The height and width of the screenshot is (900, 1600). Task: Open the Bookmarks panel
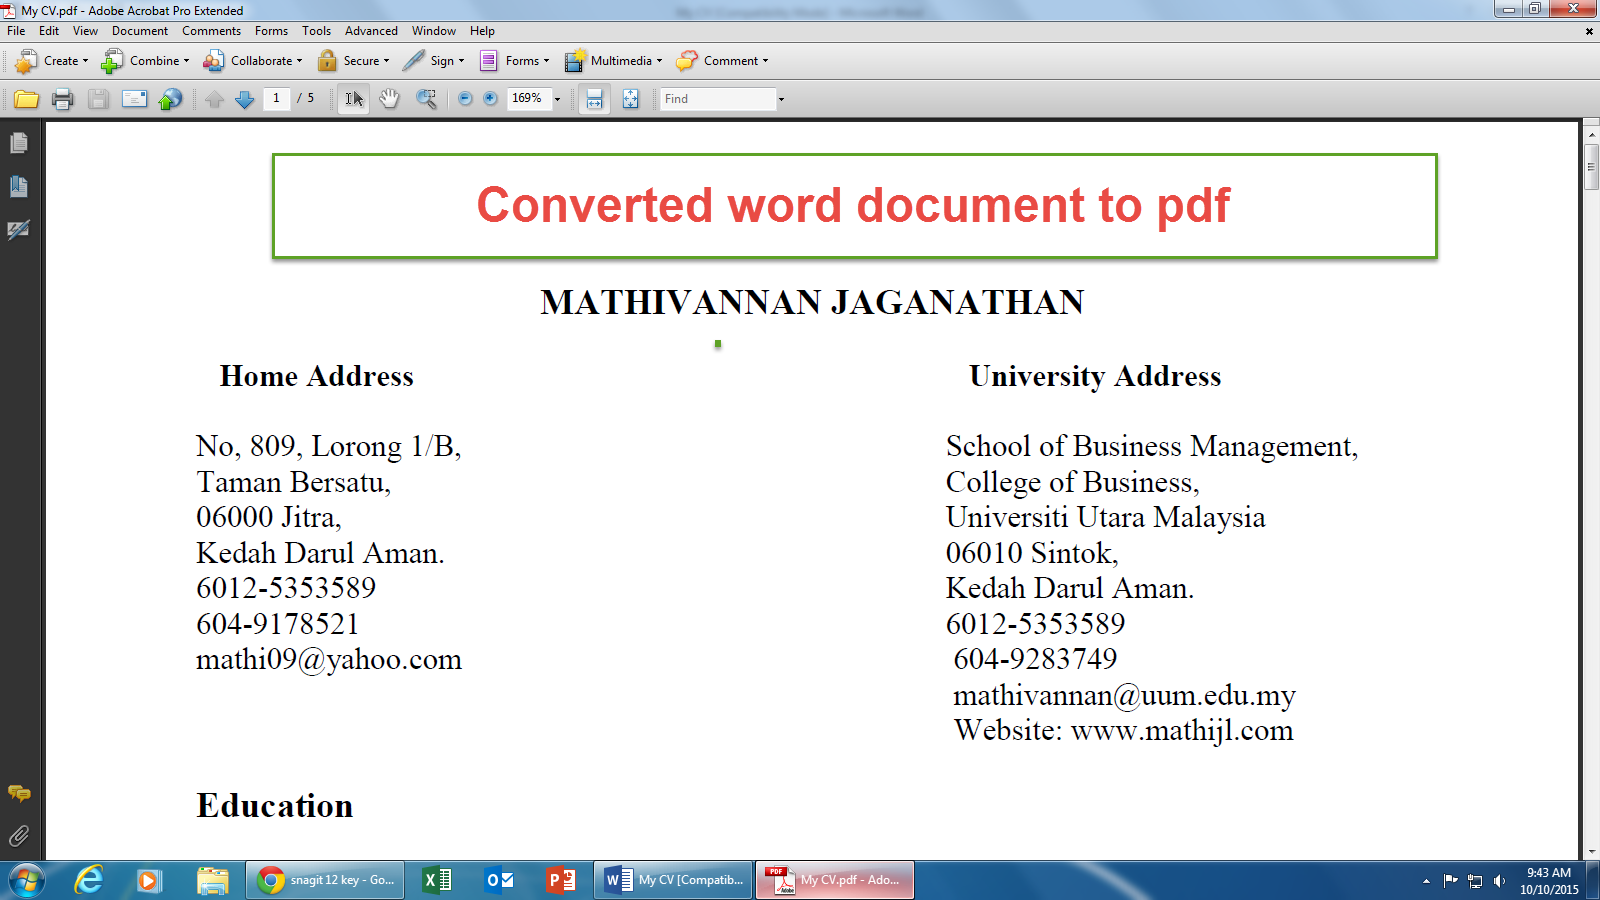(20, 187)
